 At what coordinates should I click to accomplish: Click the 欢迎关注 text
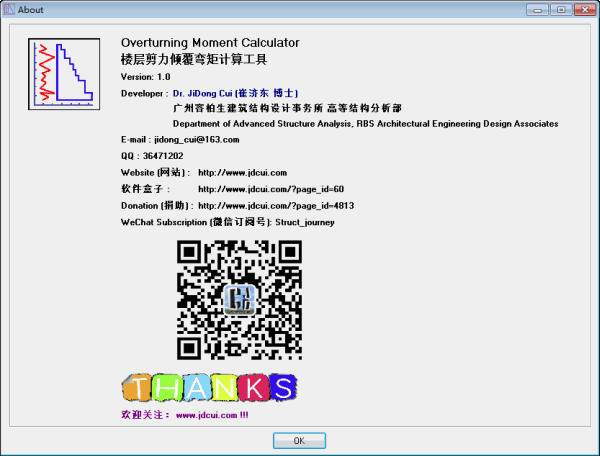point(145,415)
